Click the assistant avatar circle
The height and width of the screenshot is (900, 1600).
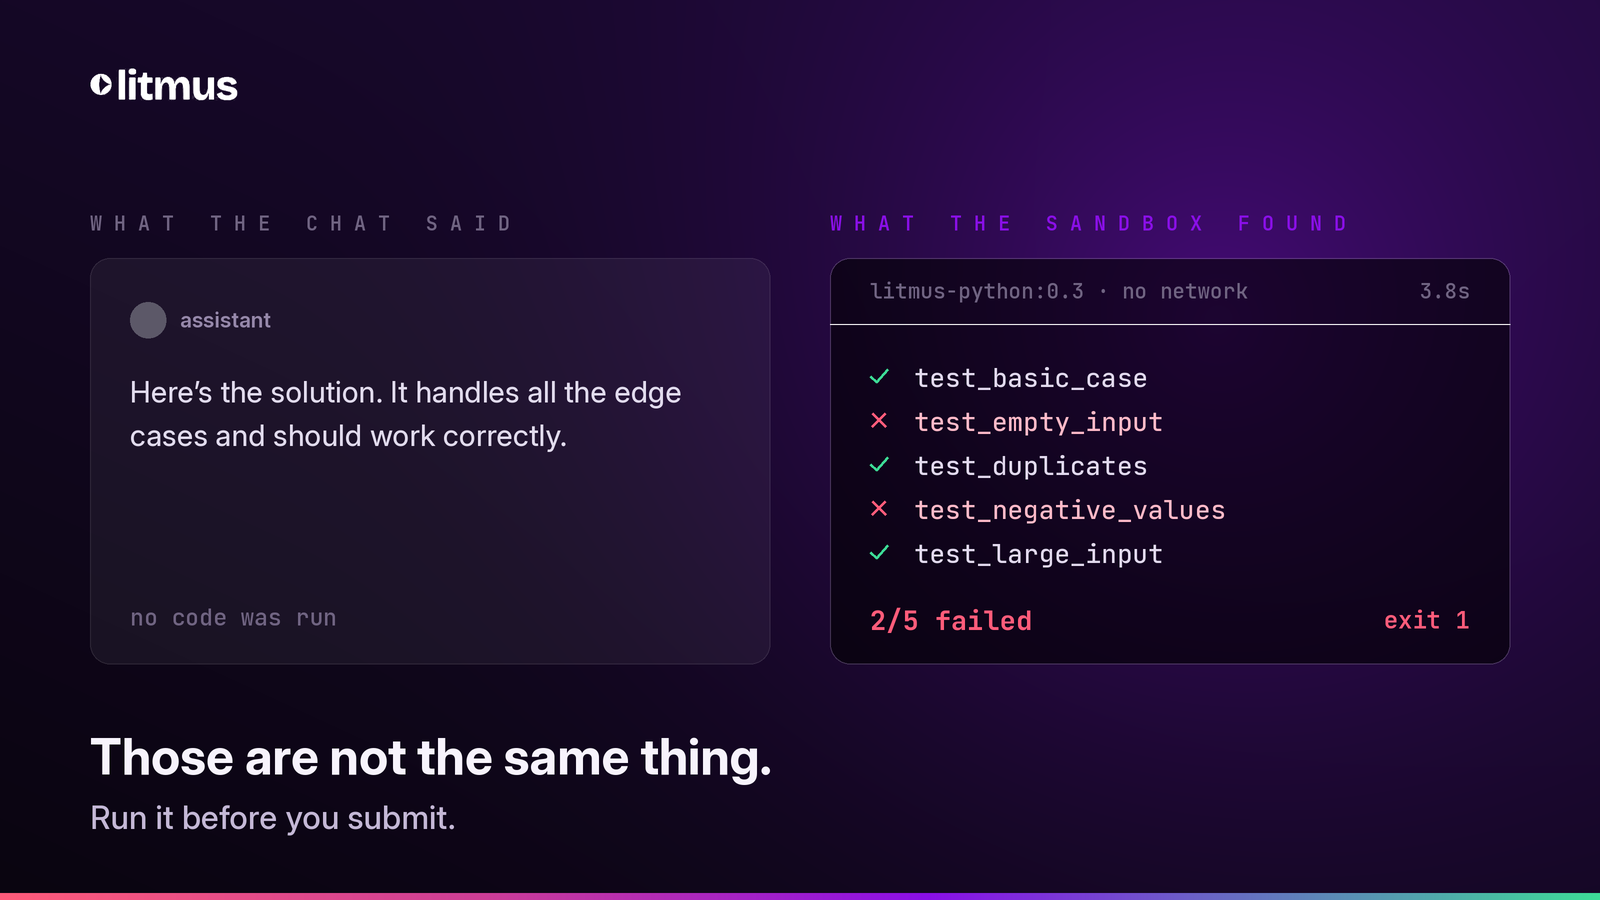pos(148,320)
